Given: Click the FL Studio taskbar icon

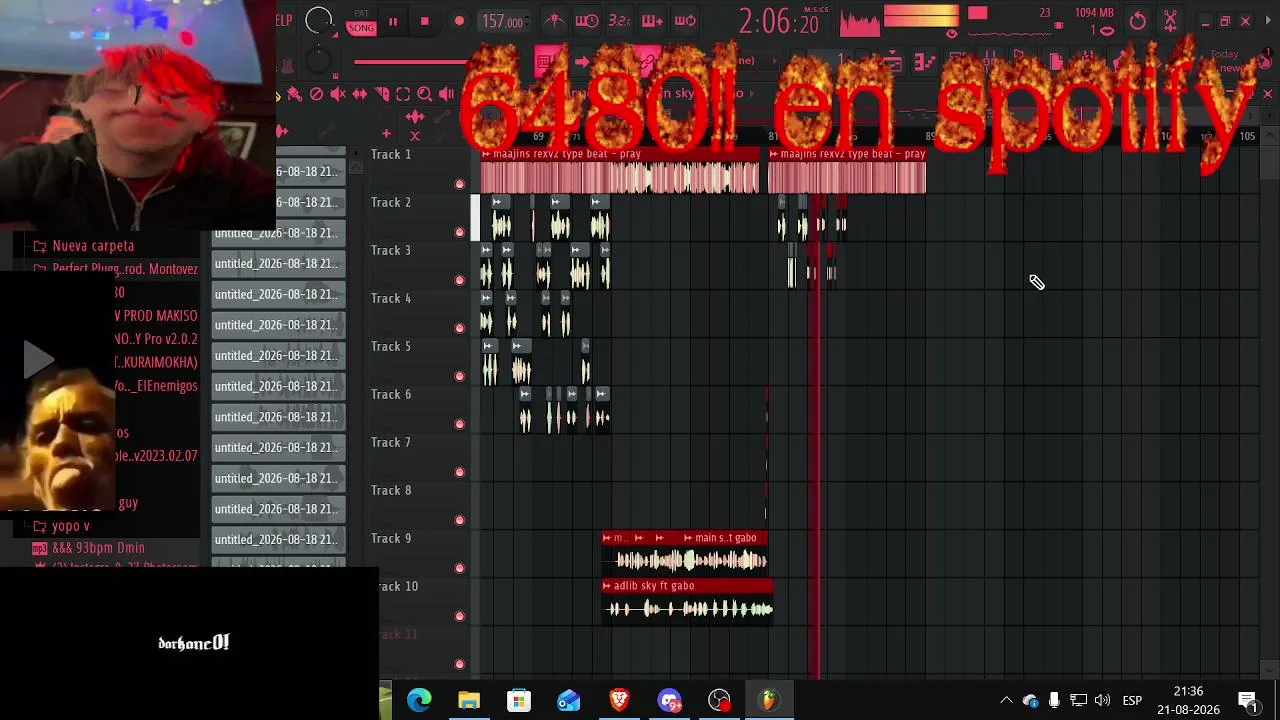Looking at the screenshot, I should [x=769, y=701].
